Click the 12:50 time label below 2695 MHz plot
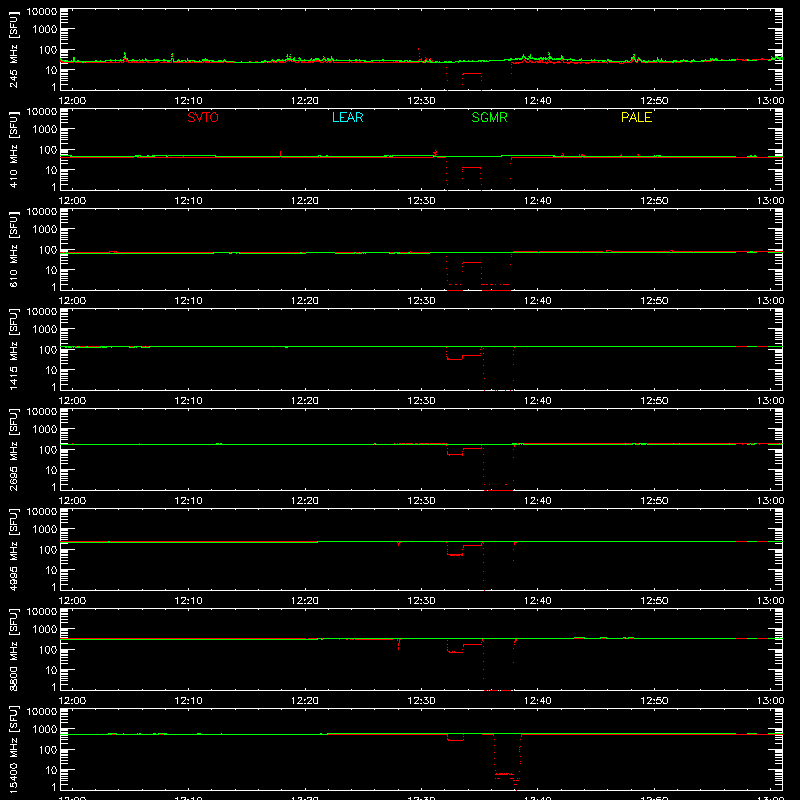The width and height of the screenshot is (800, 800). pyautogui.click(x=654, y=501)
